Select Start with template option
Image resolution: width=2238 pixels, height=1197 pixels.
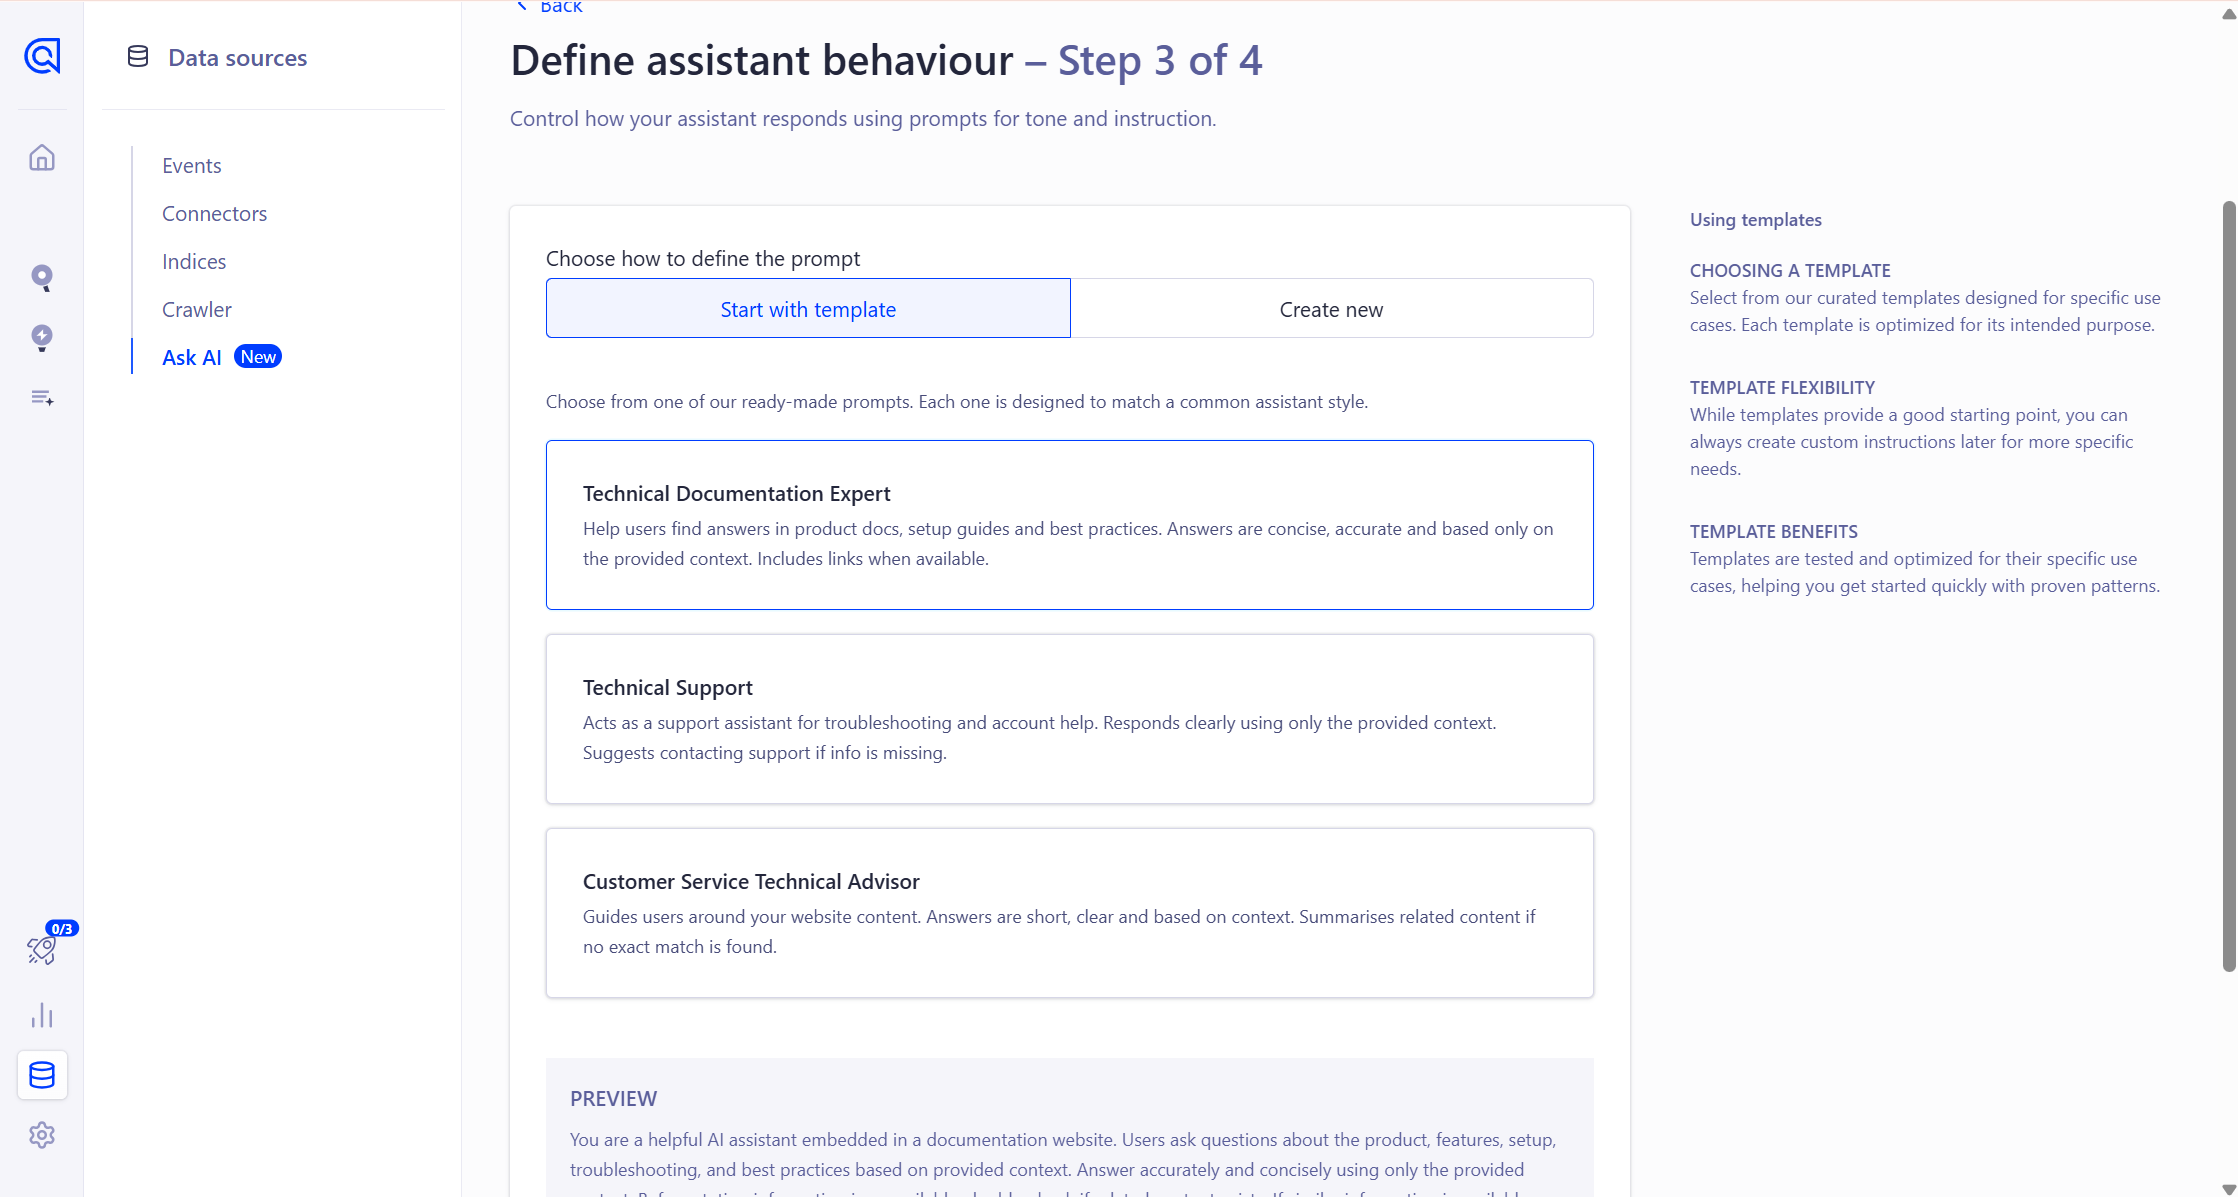(808, 309)
